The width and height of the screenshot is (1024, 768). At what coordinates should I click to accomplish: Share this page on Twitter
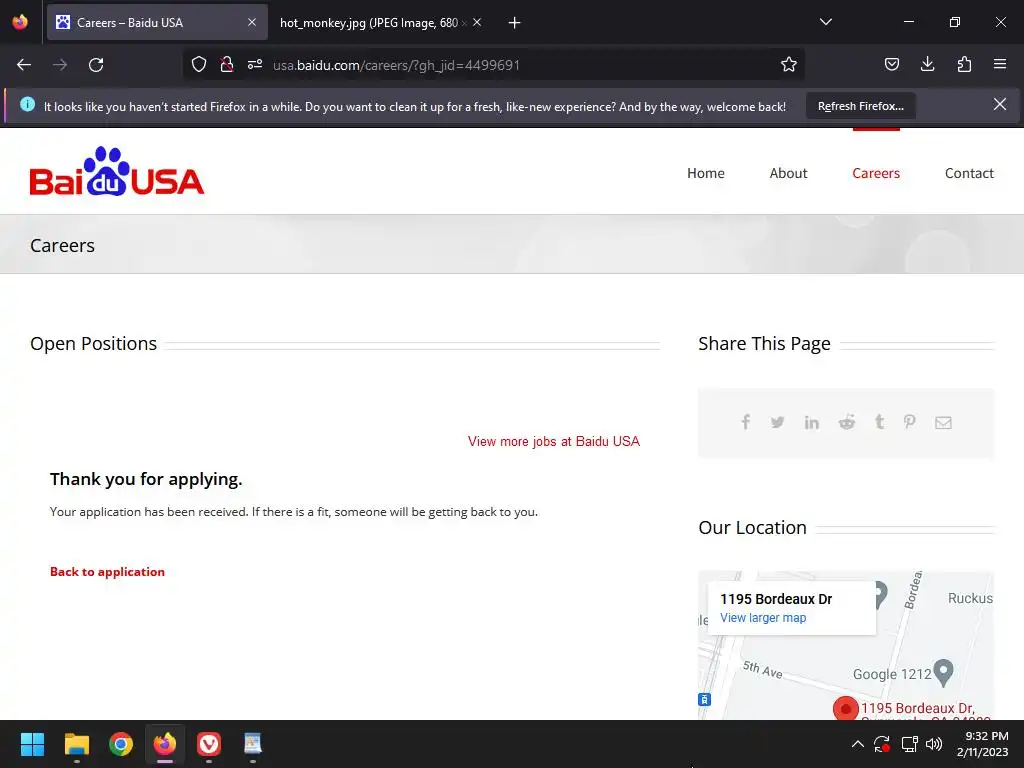point(777,423)
